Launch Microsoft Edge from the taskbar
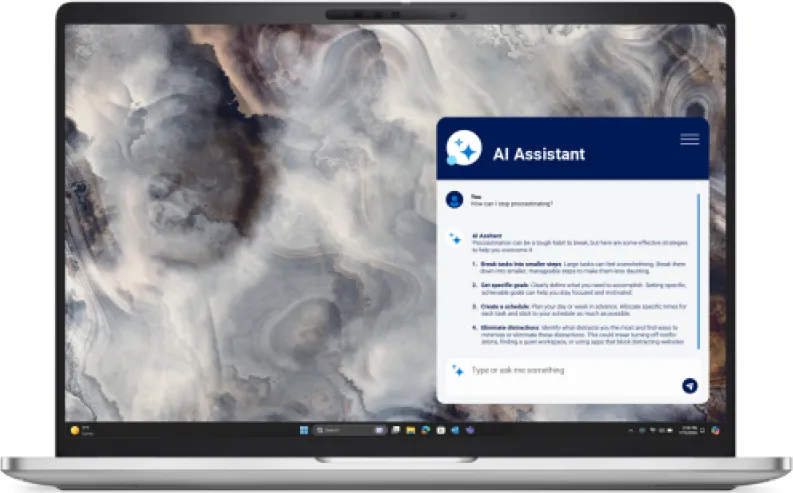 426,430
